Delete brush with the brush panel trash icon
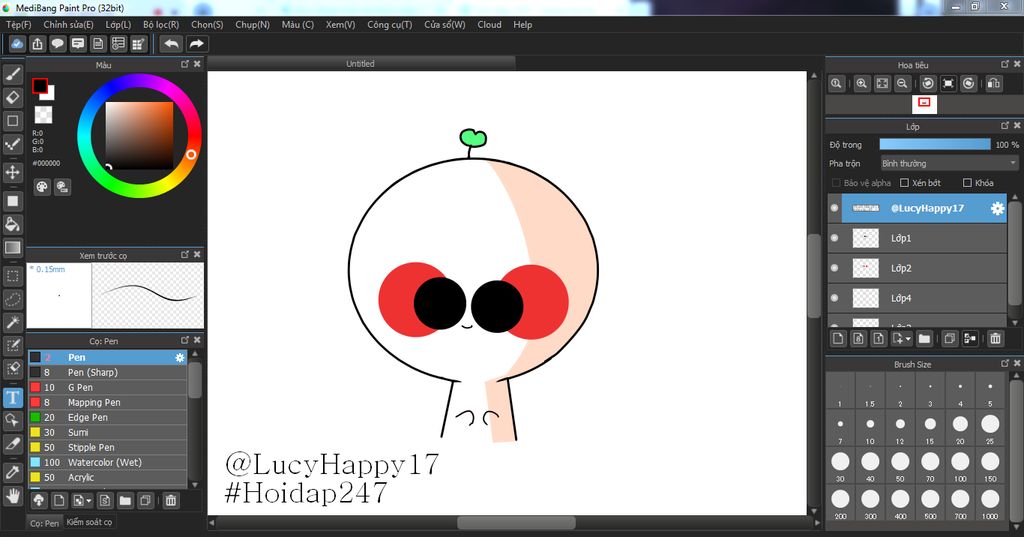The width and height of the screenshot is (1024, 537). click(170, 501)
